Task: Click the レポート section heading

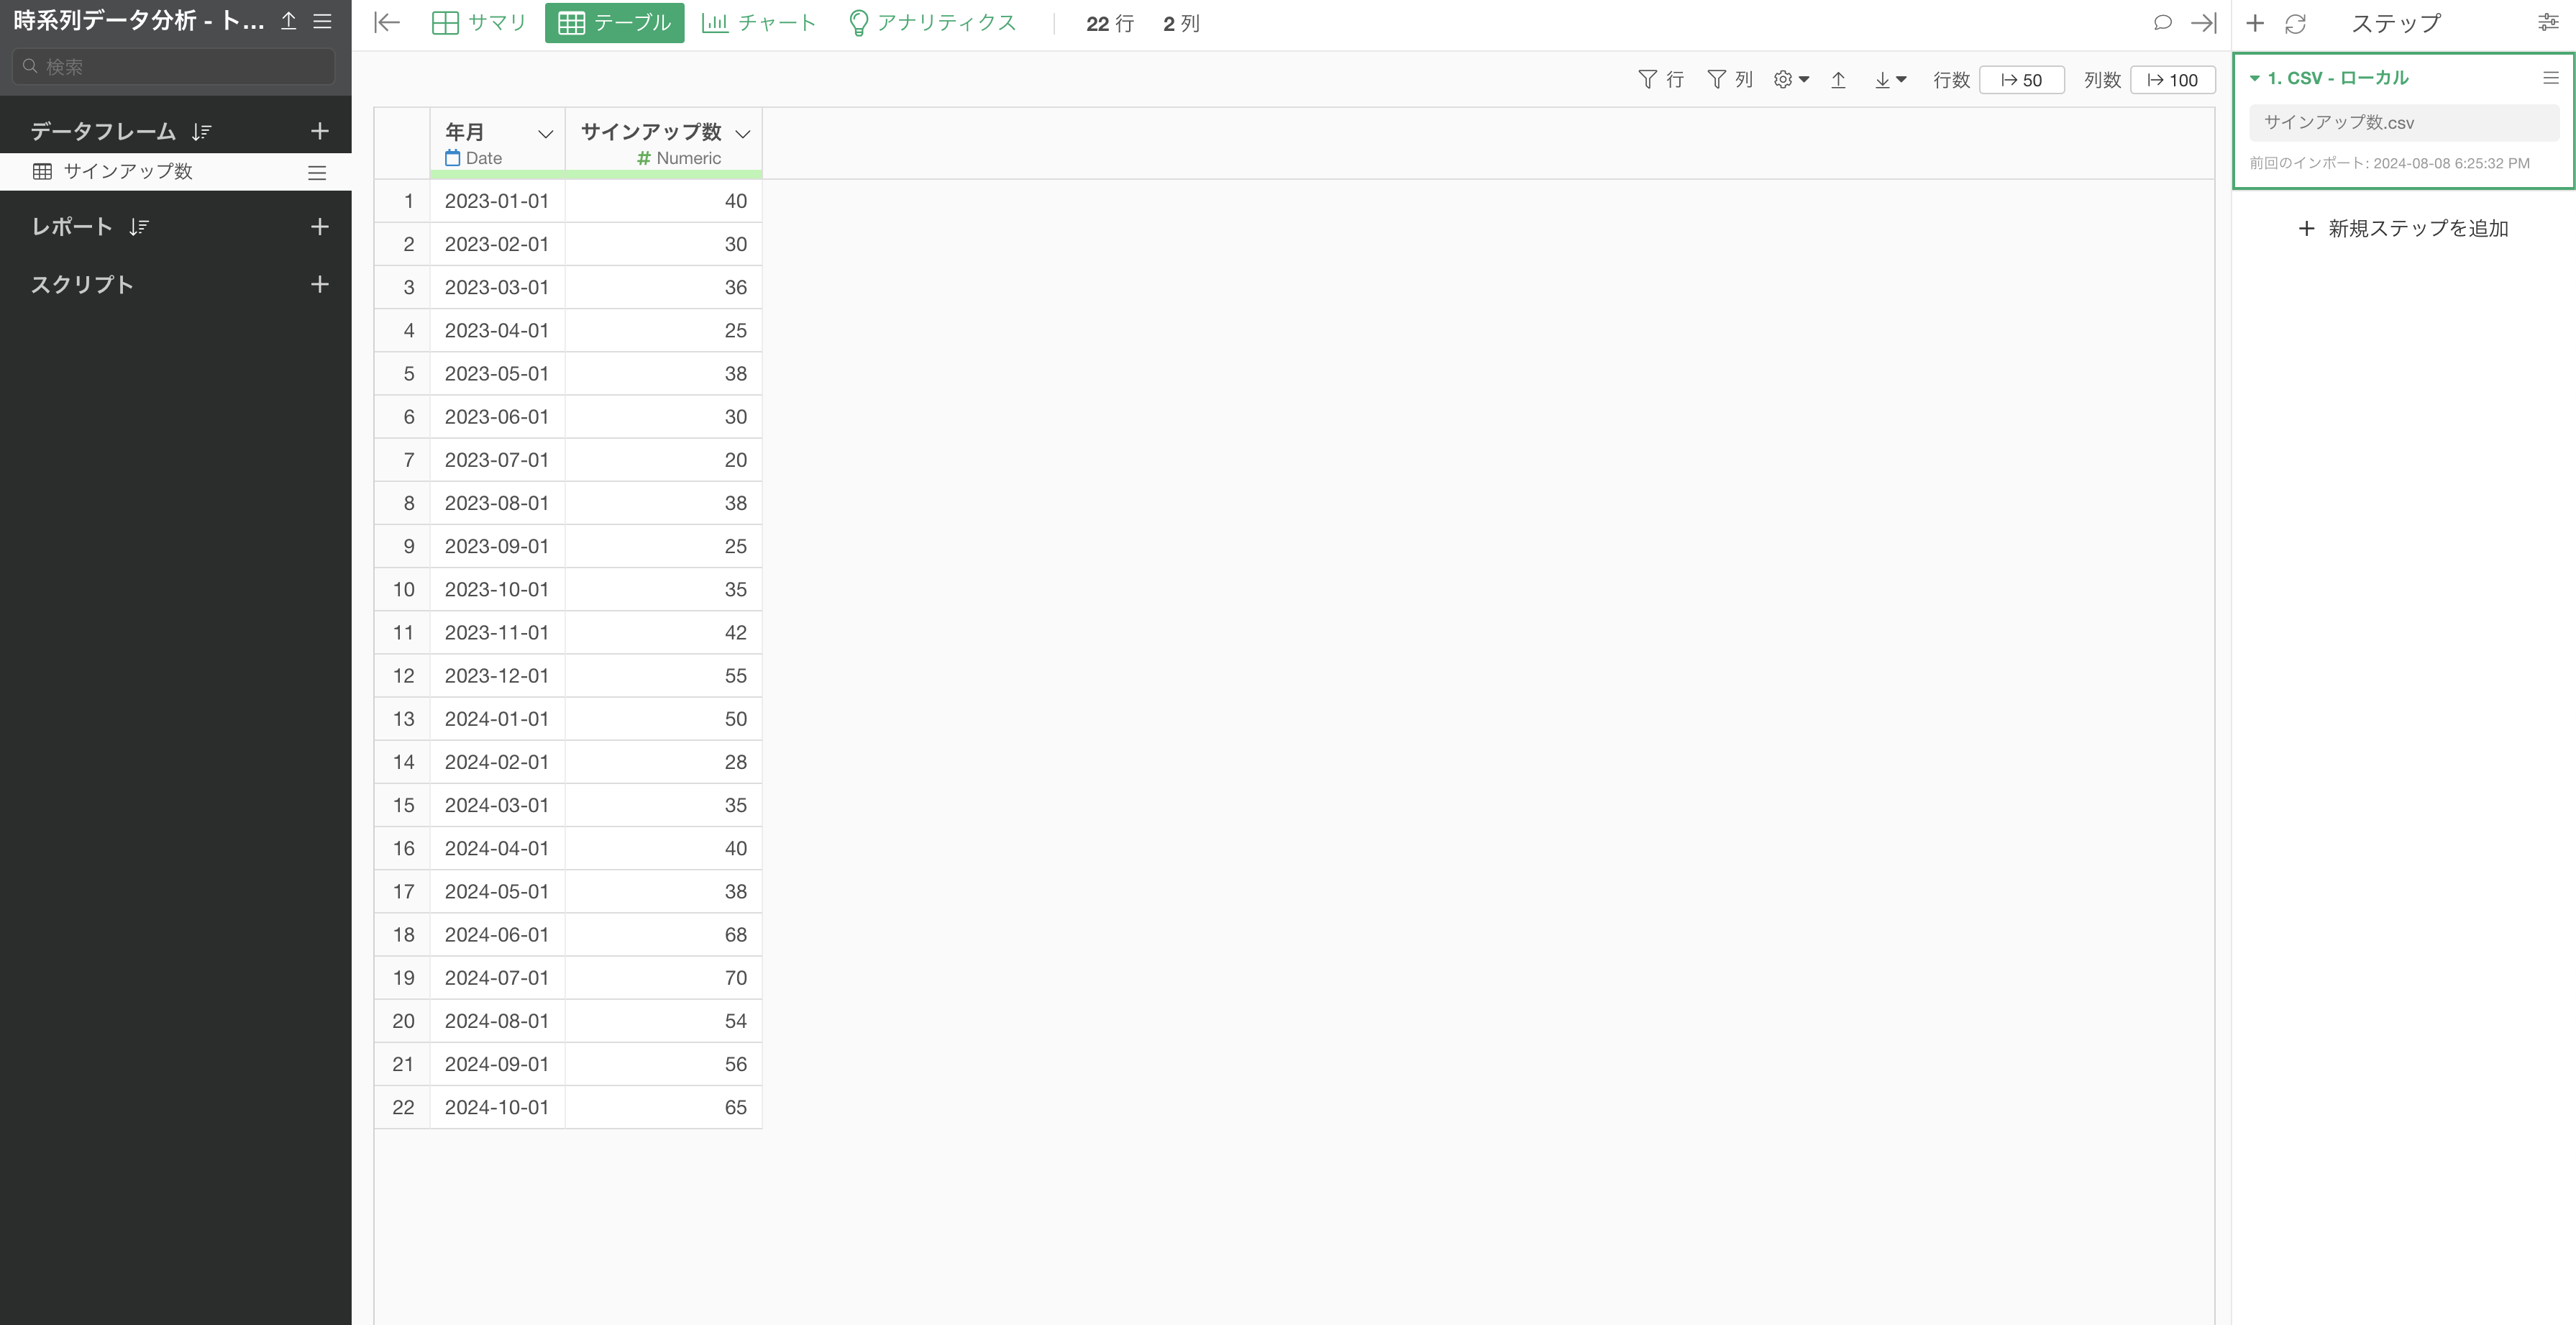Action: (72, 227)
